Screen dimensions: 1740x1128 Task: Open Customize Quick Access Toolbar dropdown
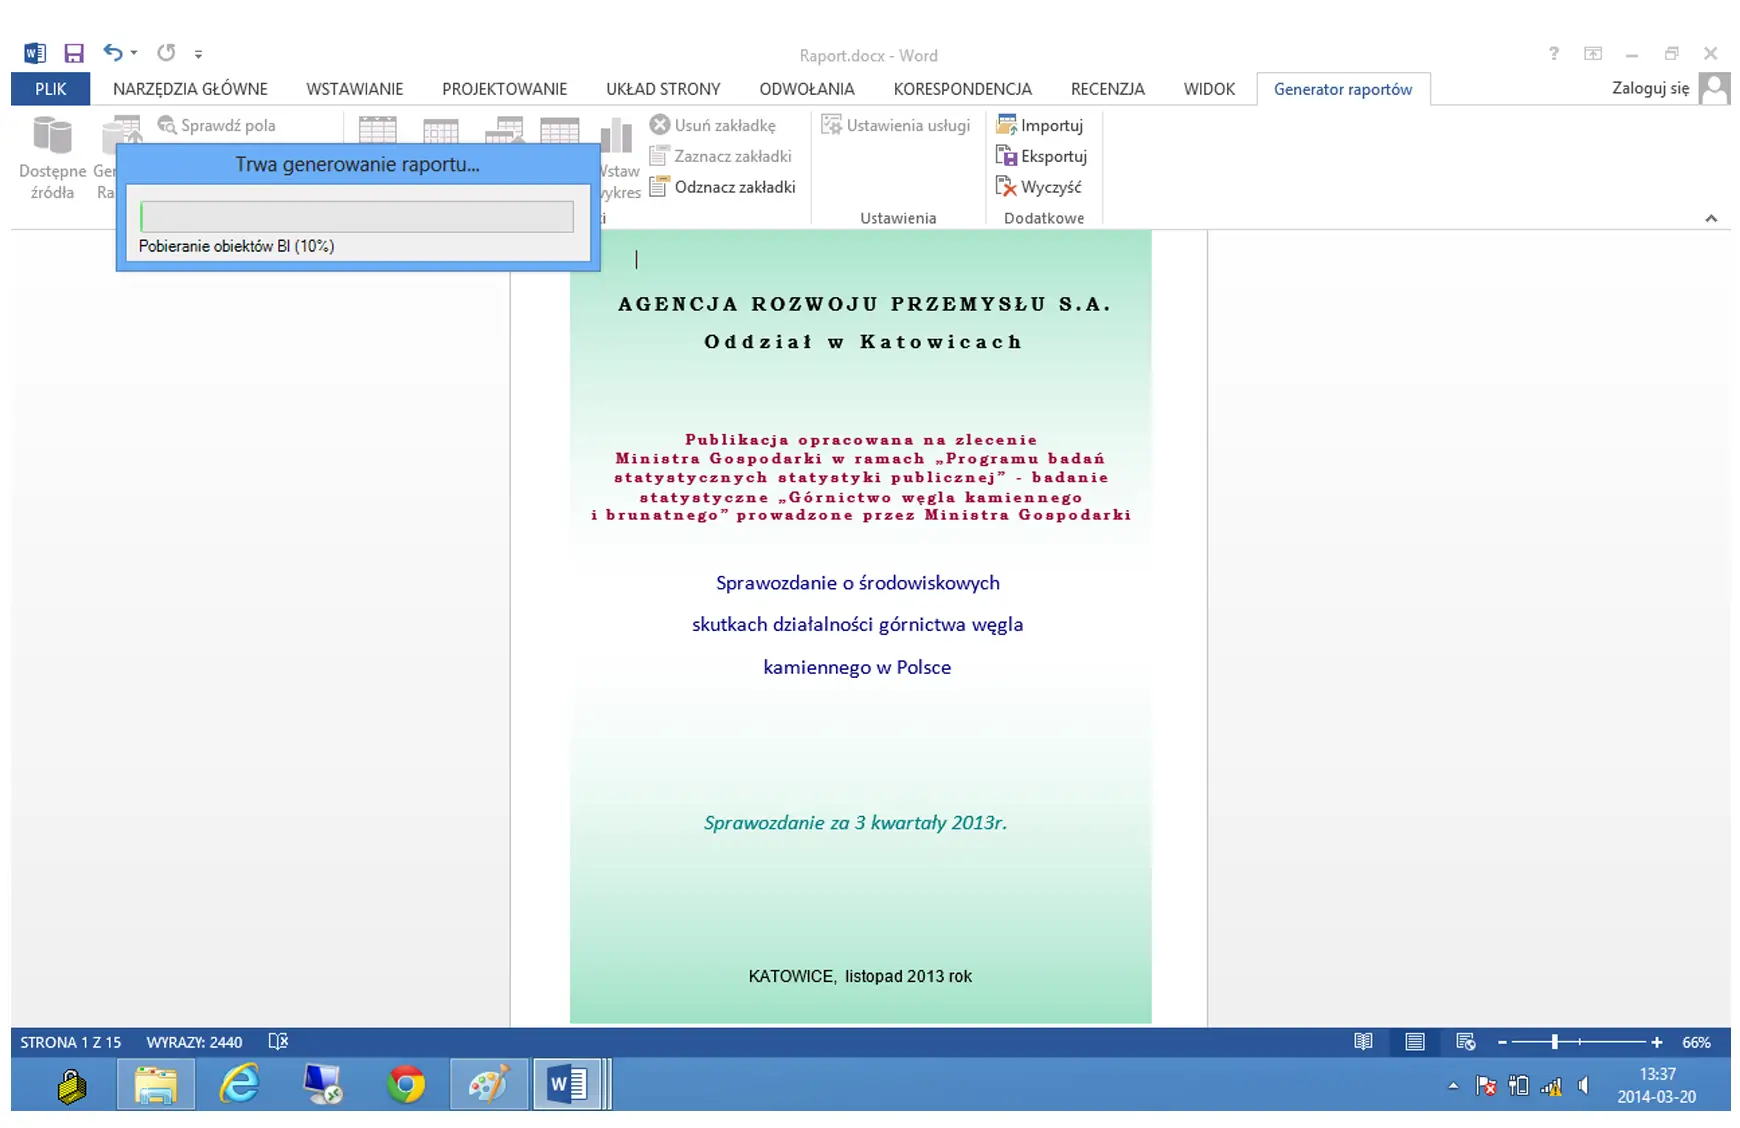click(198, 54)
